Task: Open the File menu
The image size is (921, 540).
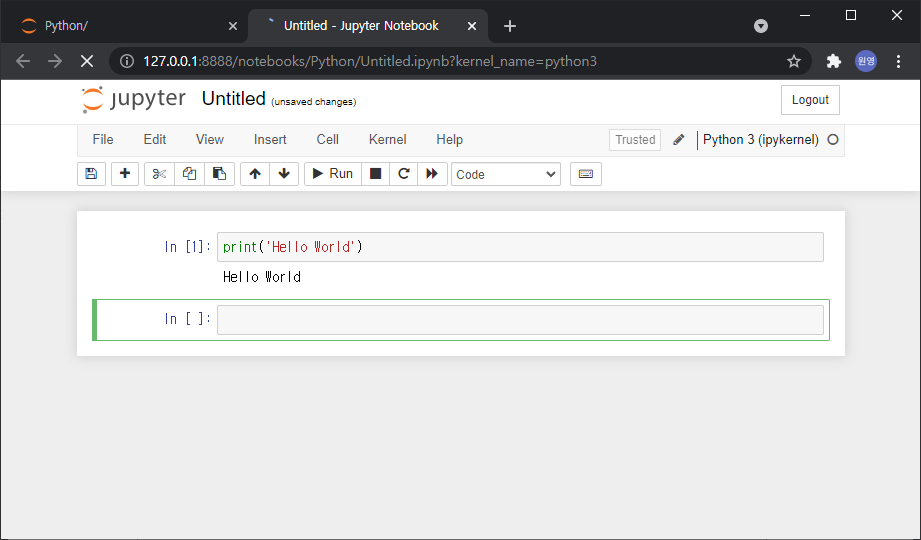Action: pos(103,140)
